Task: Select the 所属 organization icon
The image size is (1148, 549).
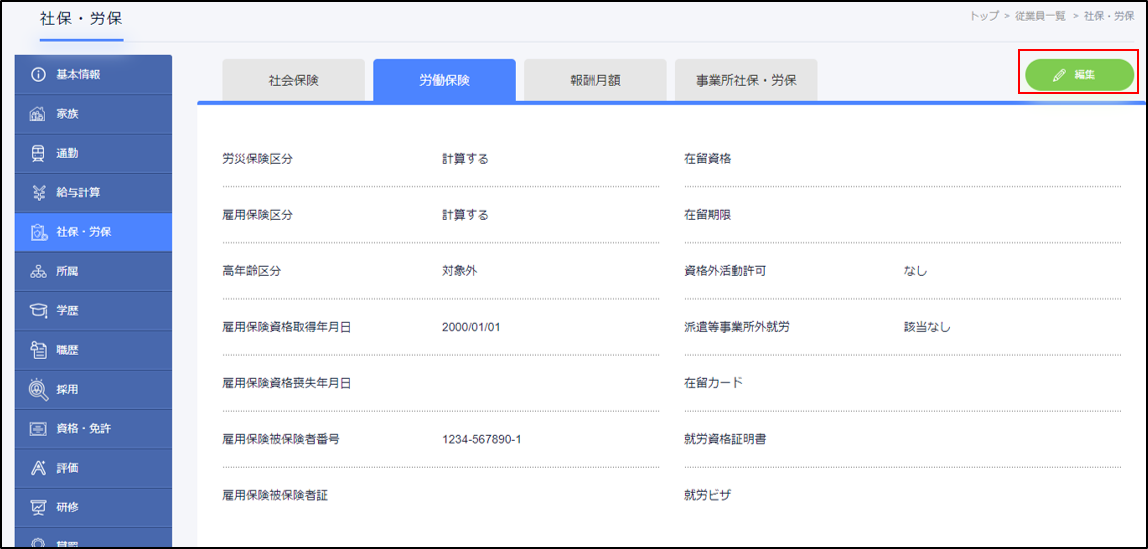Action: [x=39, y=271]
